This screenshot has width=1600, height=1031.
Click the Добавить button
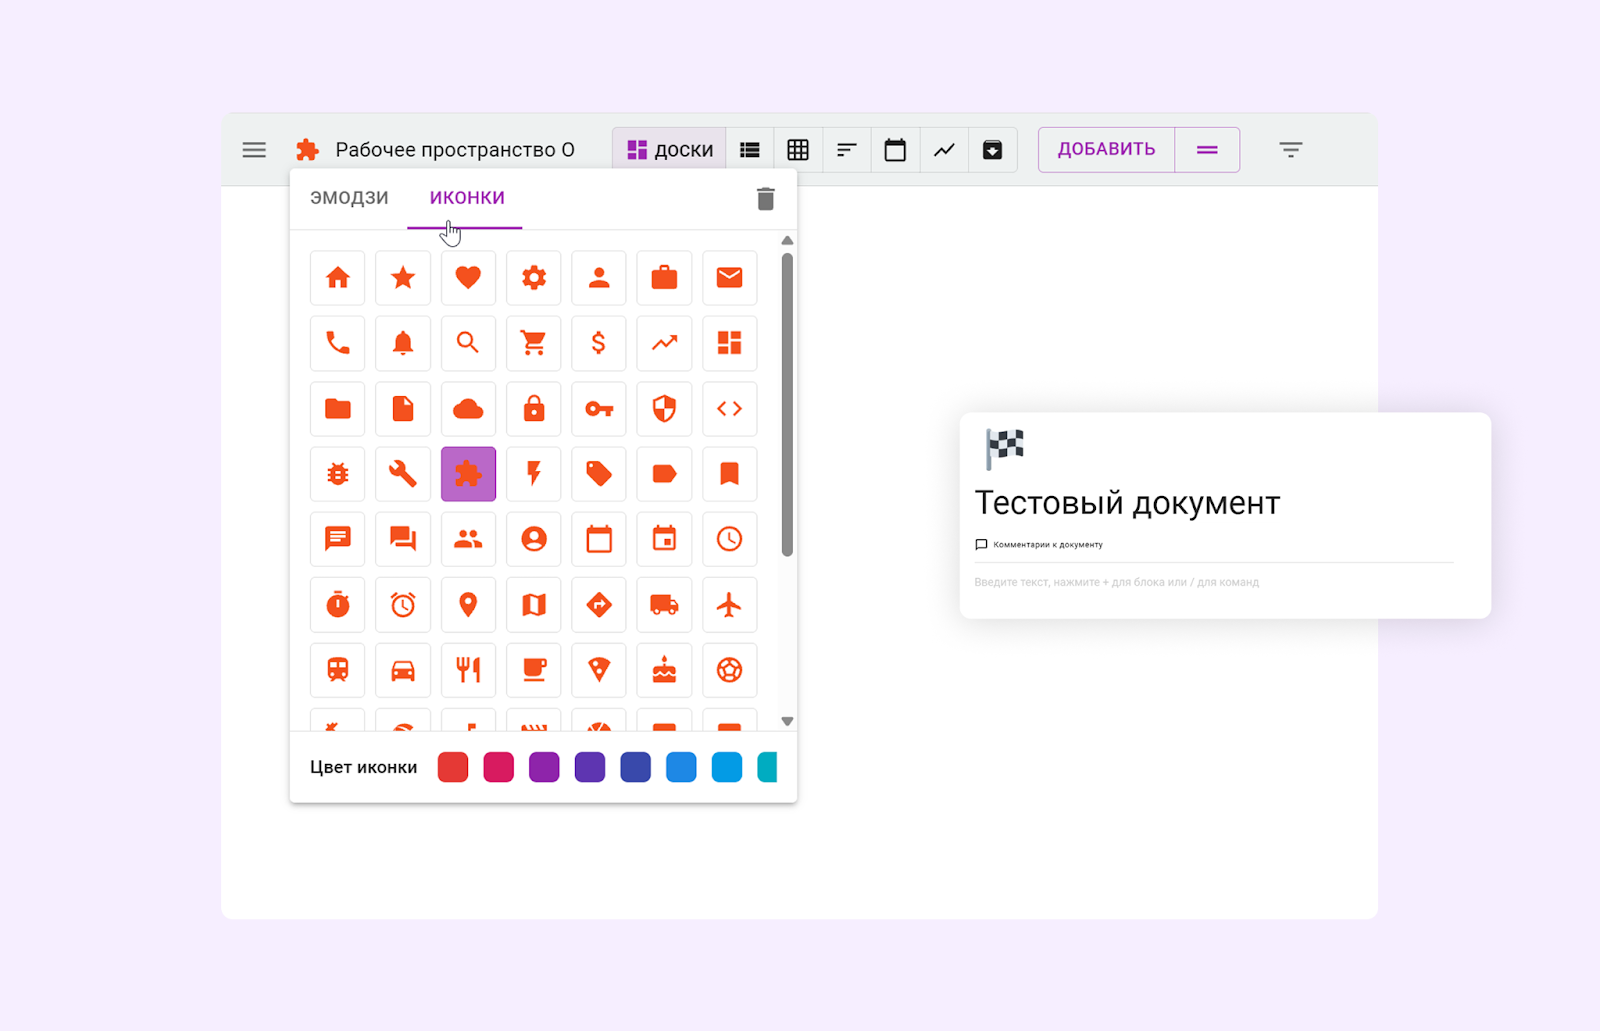tap(1106, 150)
